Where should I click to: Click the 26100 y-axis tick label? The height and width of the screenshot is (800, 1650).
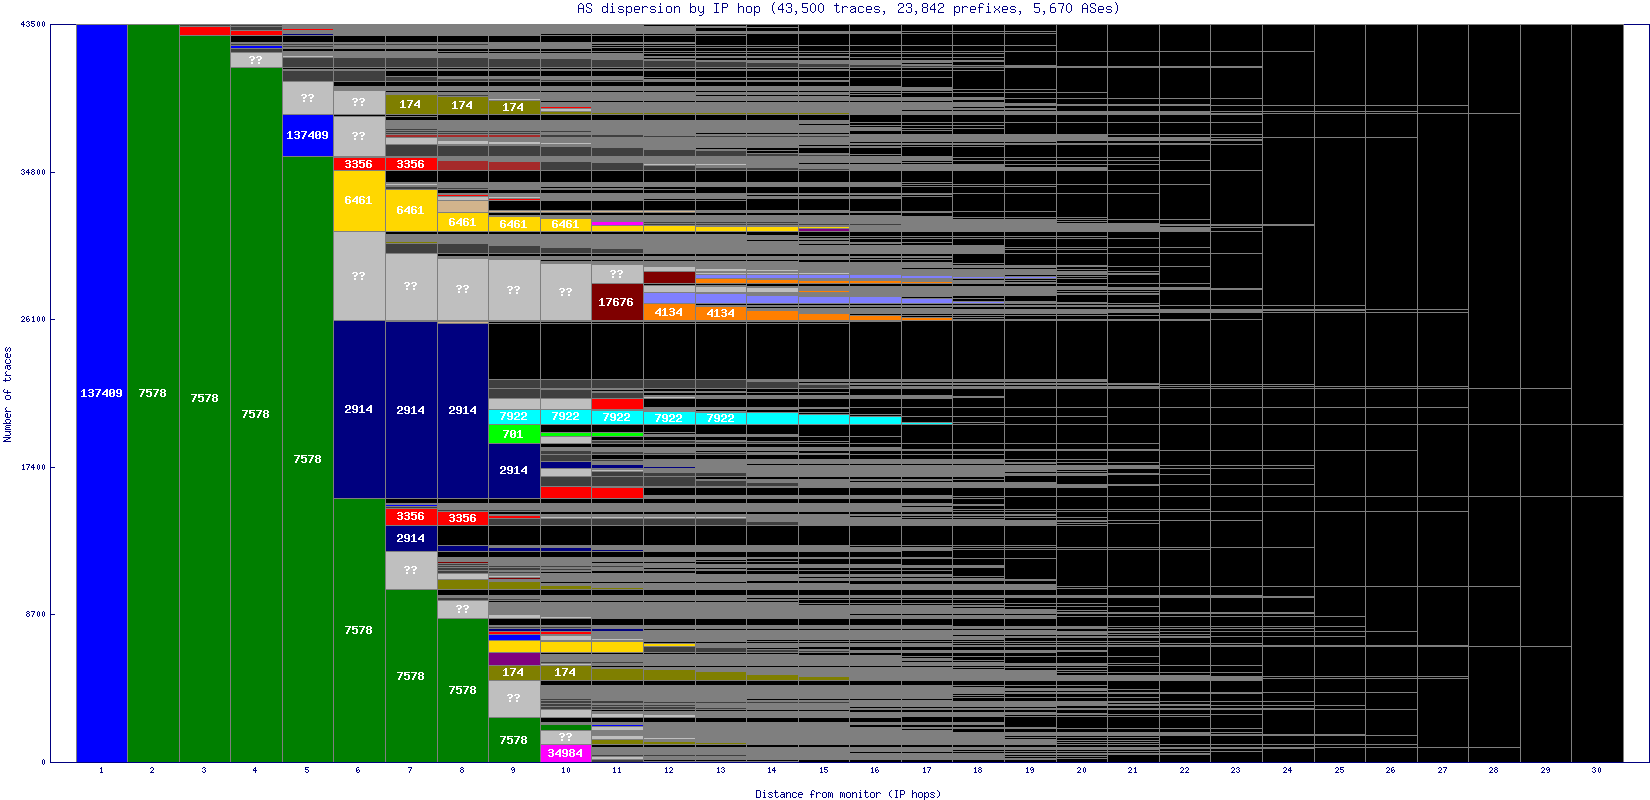click(x=33, y=319)
